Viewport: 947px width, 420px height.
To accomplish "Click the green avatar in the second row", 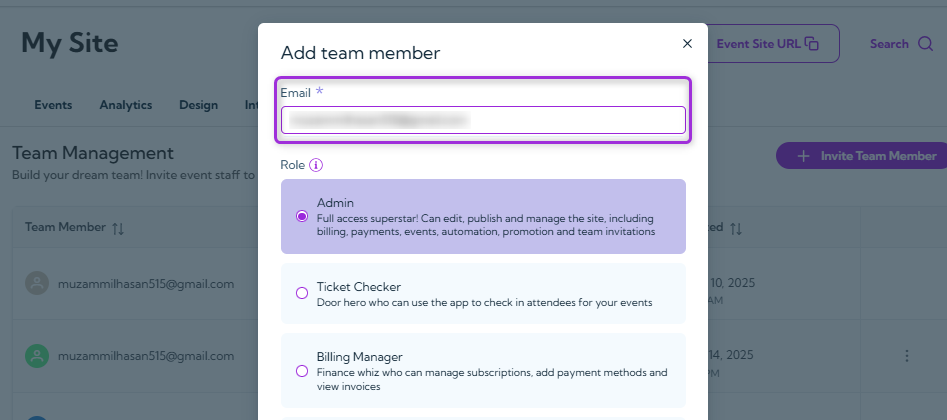I will (x=37, y=356).
